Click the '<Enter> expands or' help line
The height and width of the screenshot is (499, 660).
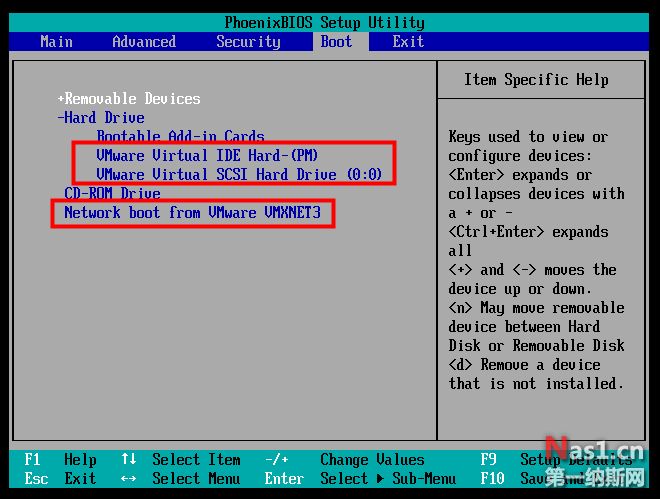pyautogui.click(x=520, y=175)
